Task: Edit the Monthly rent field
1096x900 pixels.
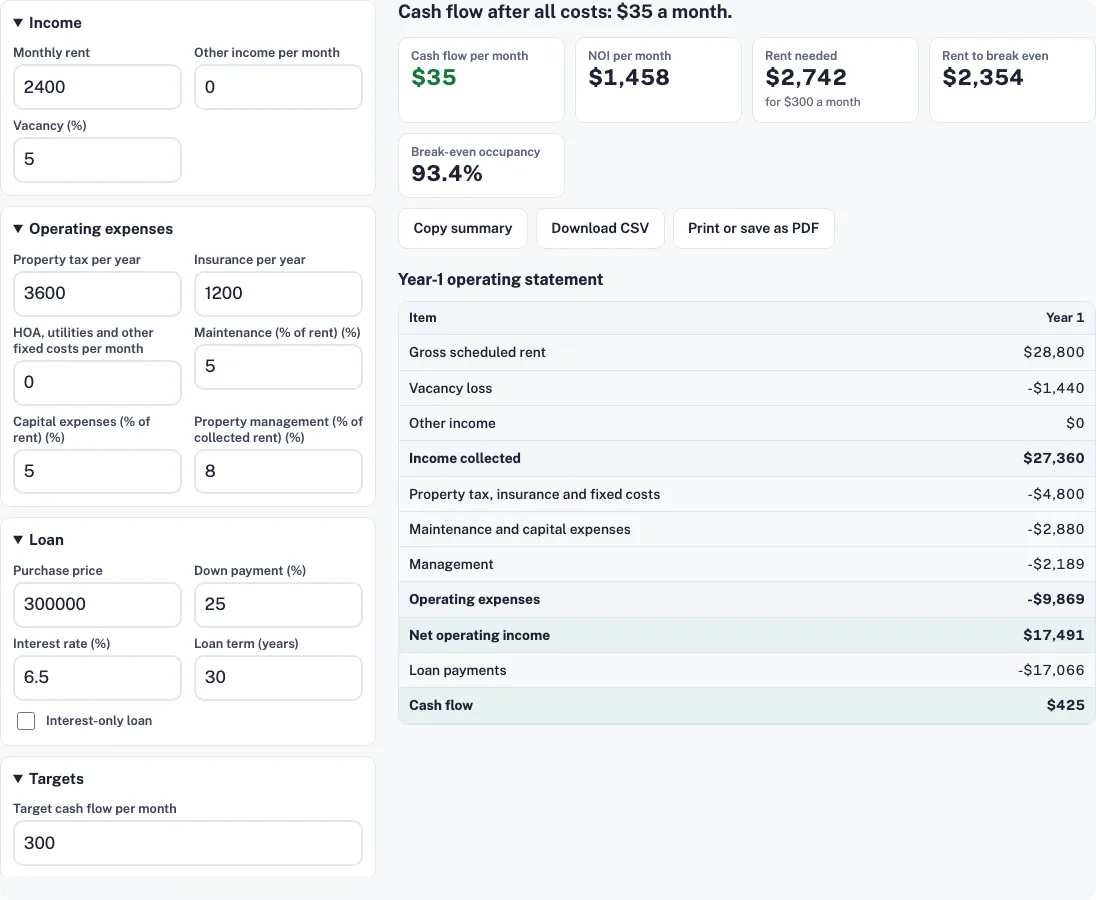Action: [x=97, y=87]
